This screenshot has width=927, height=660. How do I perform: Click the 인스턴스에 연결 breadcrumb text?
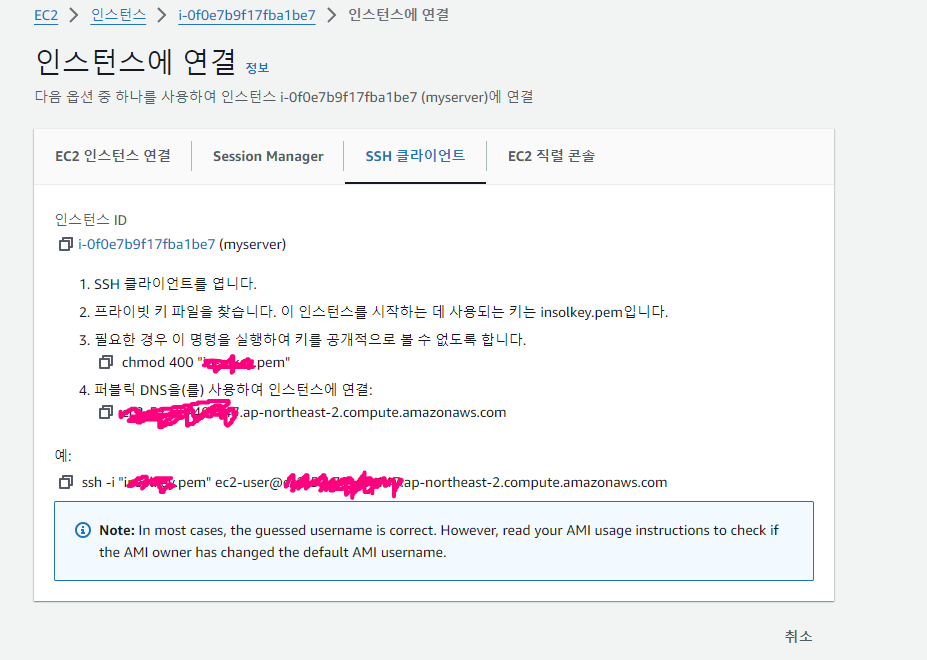pyautogui.click(x=398, y=15)
